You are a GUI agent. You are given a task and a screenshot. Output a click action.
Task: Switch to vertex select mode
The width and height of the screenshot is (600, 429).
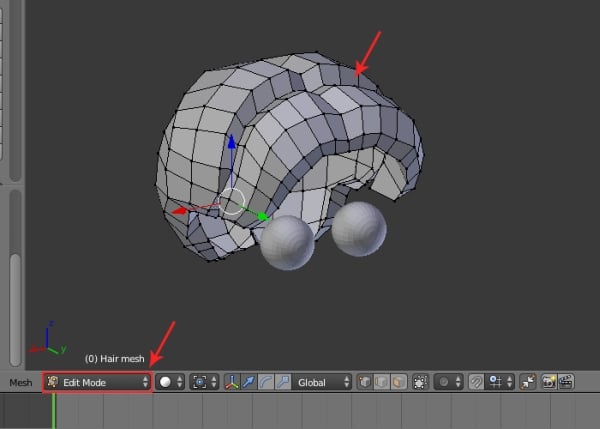[x=367, y=382]
